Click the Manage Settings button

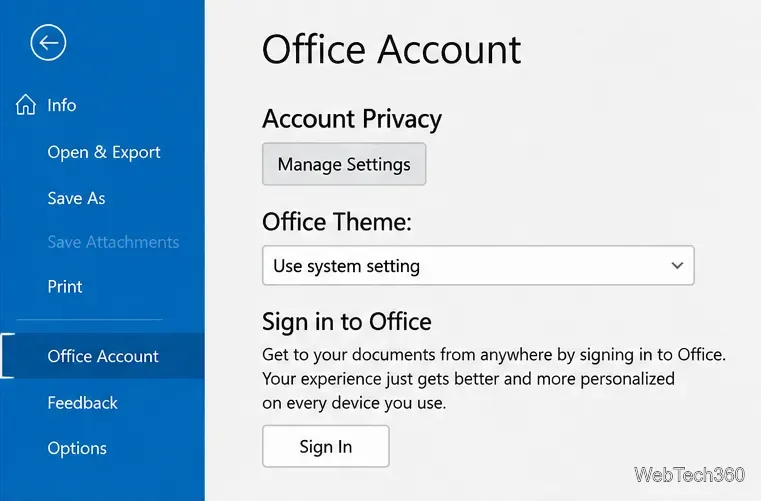(344, 164)
